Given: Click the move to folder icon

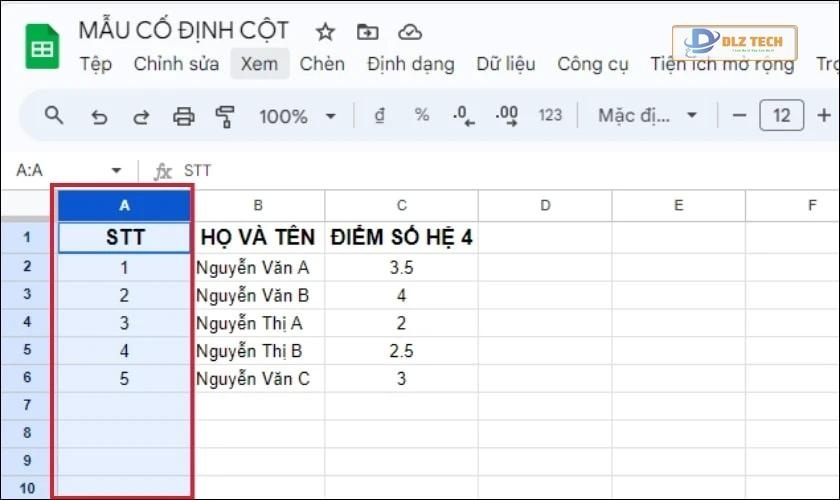Looking at the screenshot, I should [x=368, y=31].
